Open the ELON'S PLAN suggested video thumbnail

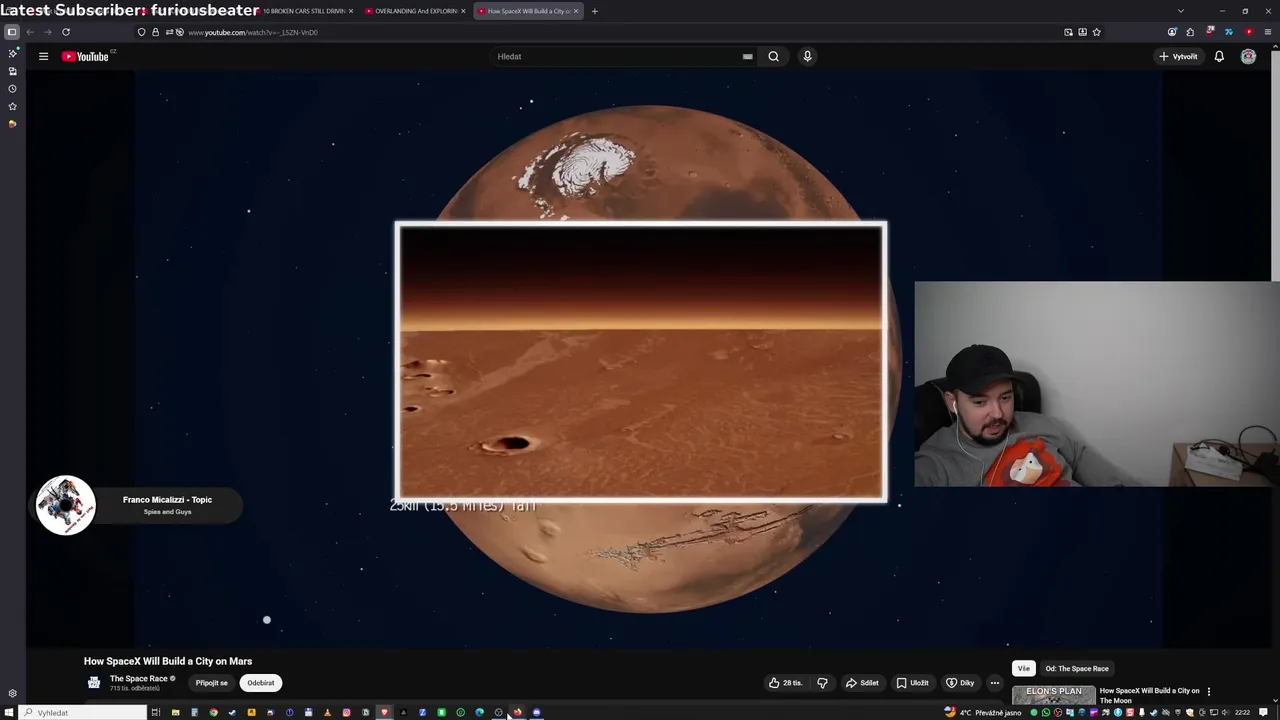point(1053,695)
